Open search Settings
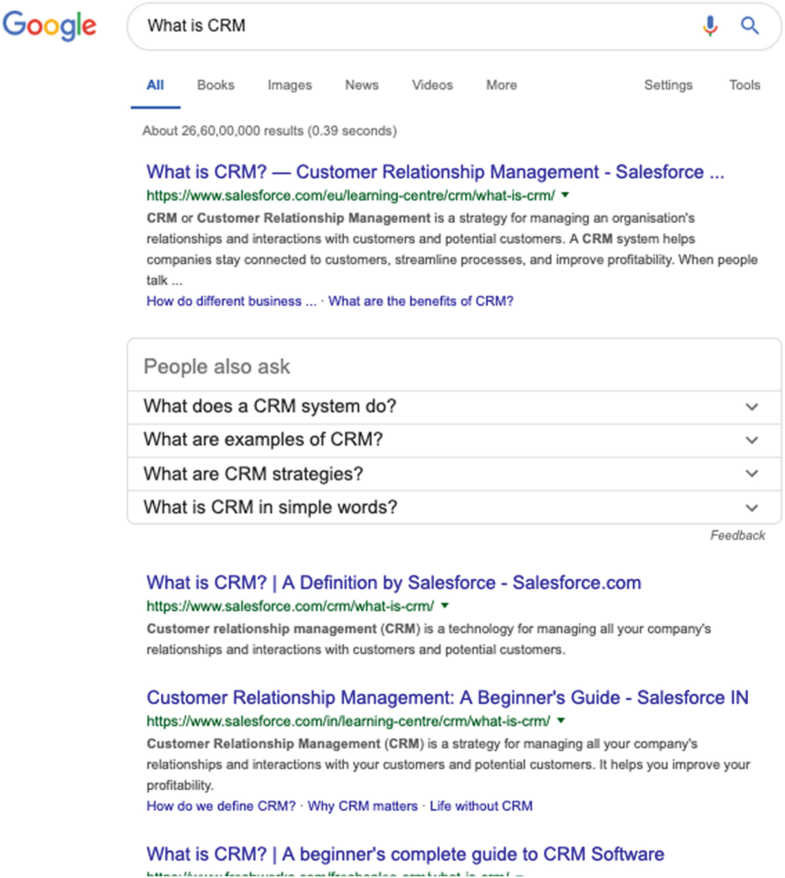The image size is (785, 878). [668, 85]
